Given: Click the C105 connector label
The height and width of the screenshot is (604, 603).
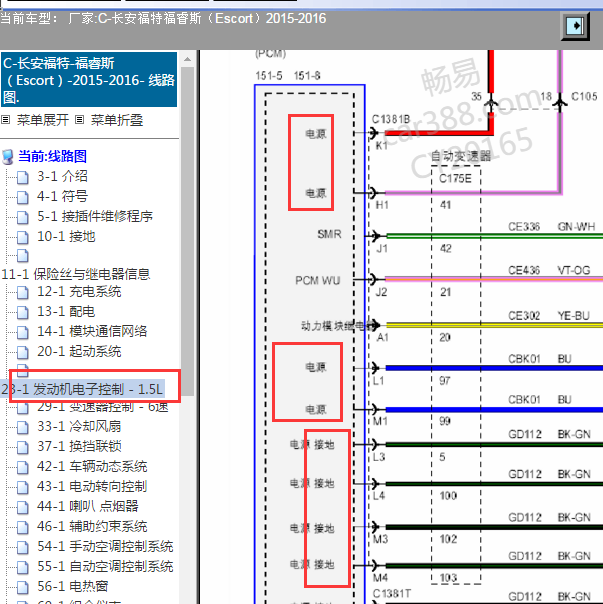Looking at the screenshot, I should point(584,96).
